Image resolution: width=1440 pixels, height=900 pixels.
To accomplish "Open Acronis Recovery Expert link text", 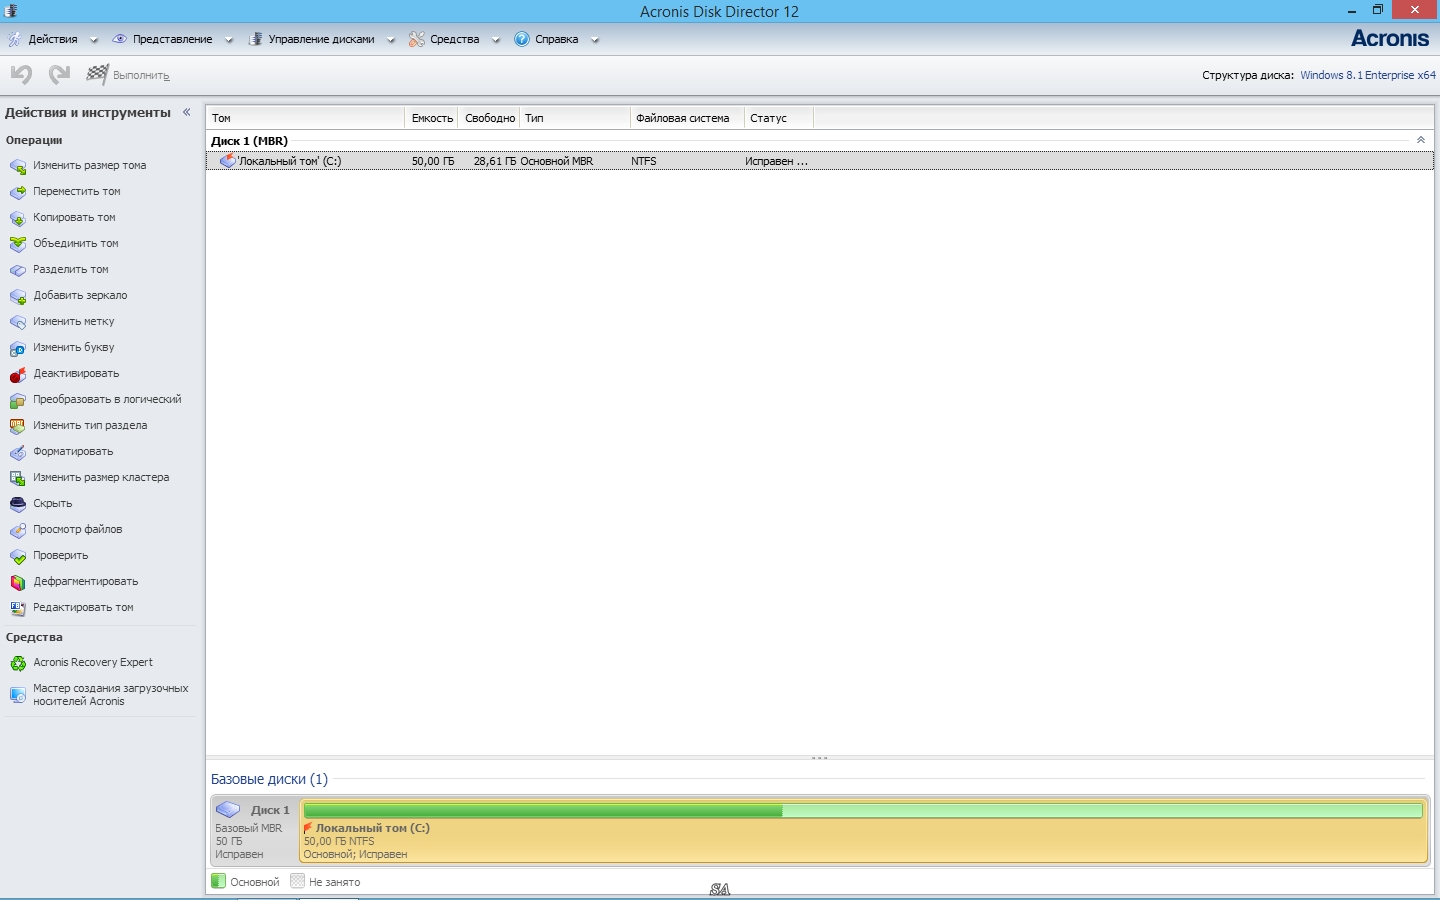I will coord(93,662).
